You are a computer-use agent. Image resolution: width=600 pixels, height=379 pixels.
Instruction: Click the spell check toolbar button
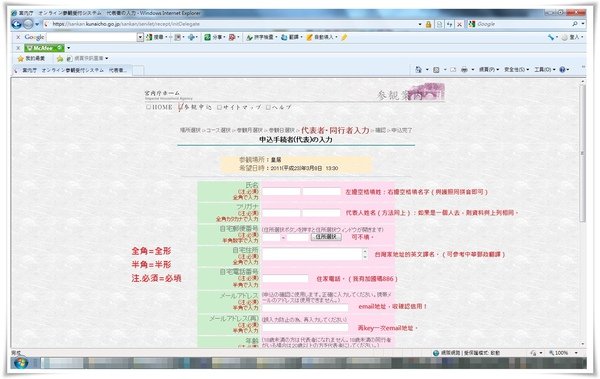[261, 37]
